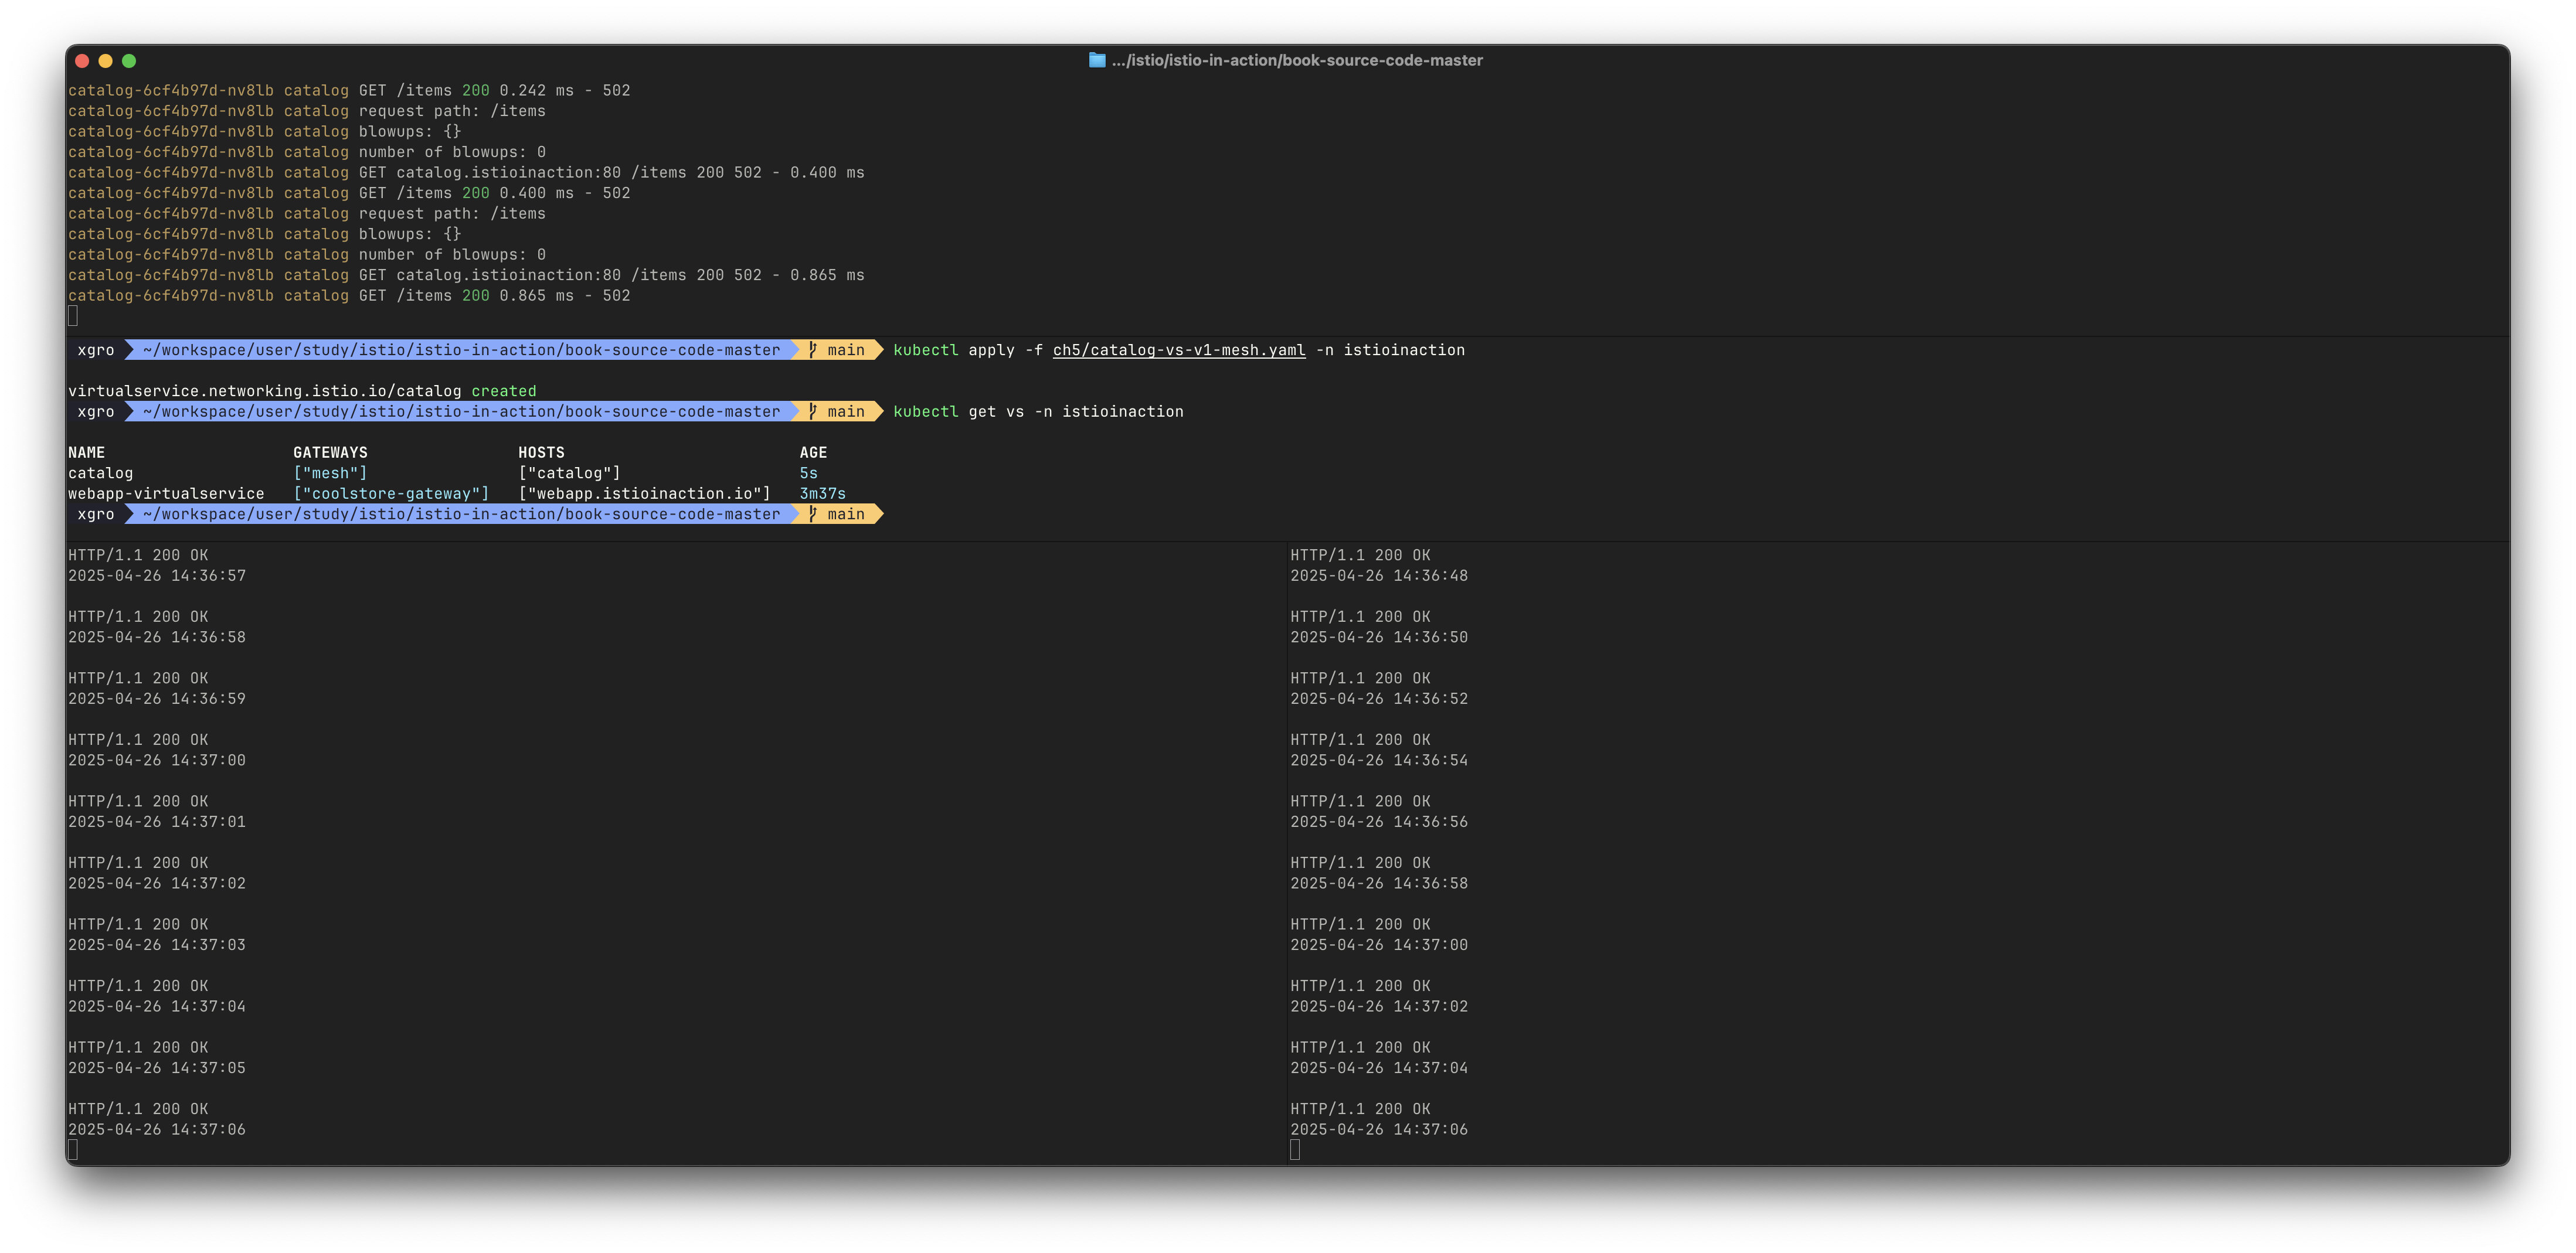Click the ["coolstore-gateway"] gateway value

391,493
